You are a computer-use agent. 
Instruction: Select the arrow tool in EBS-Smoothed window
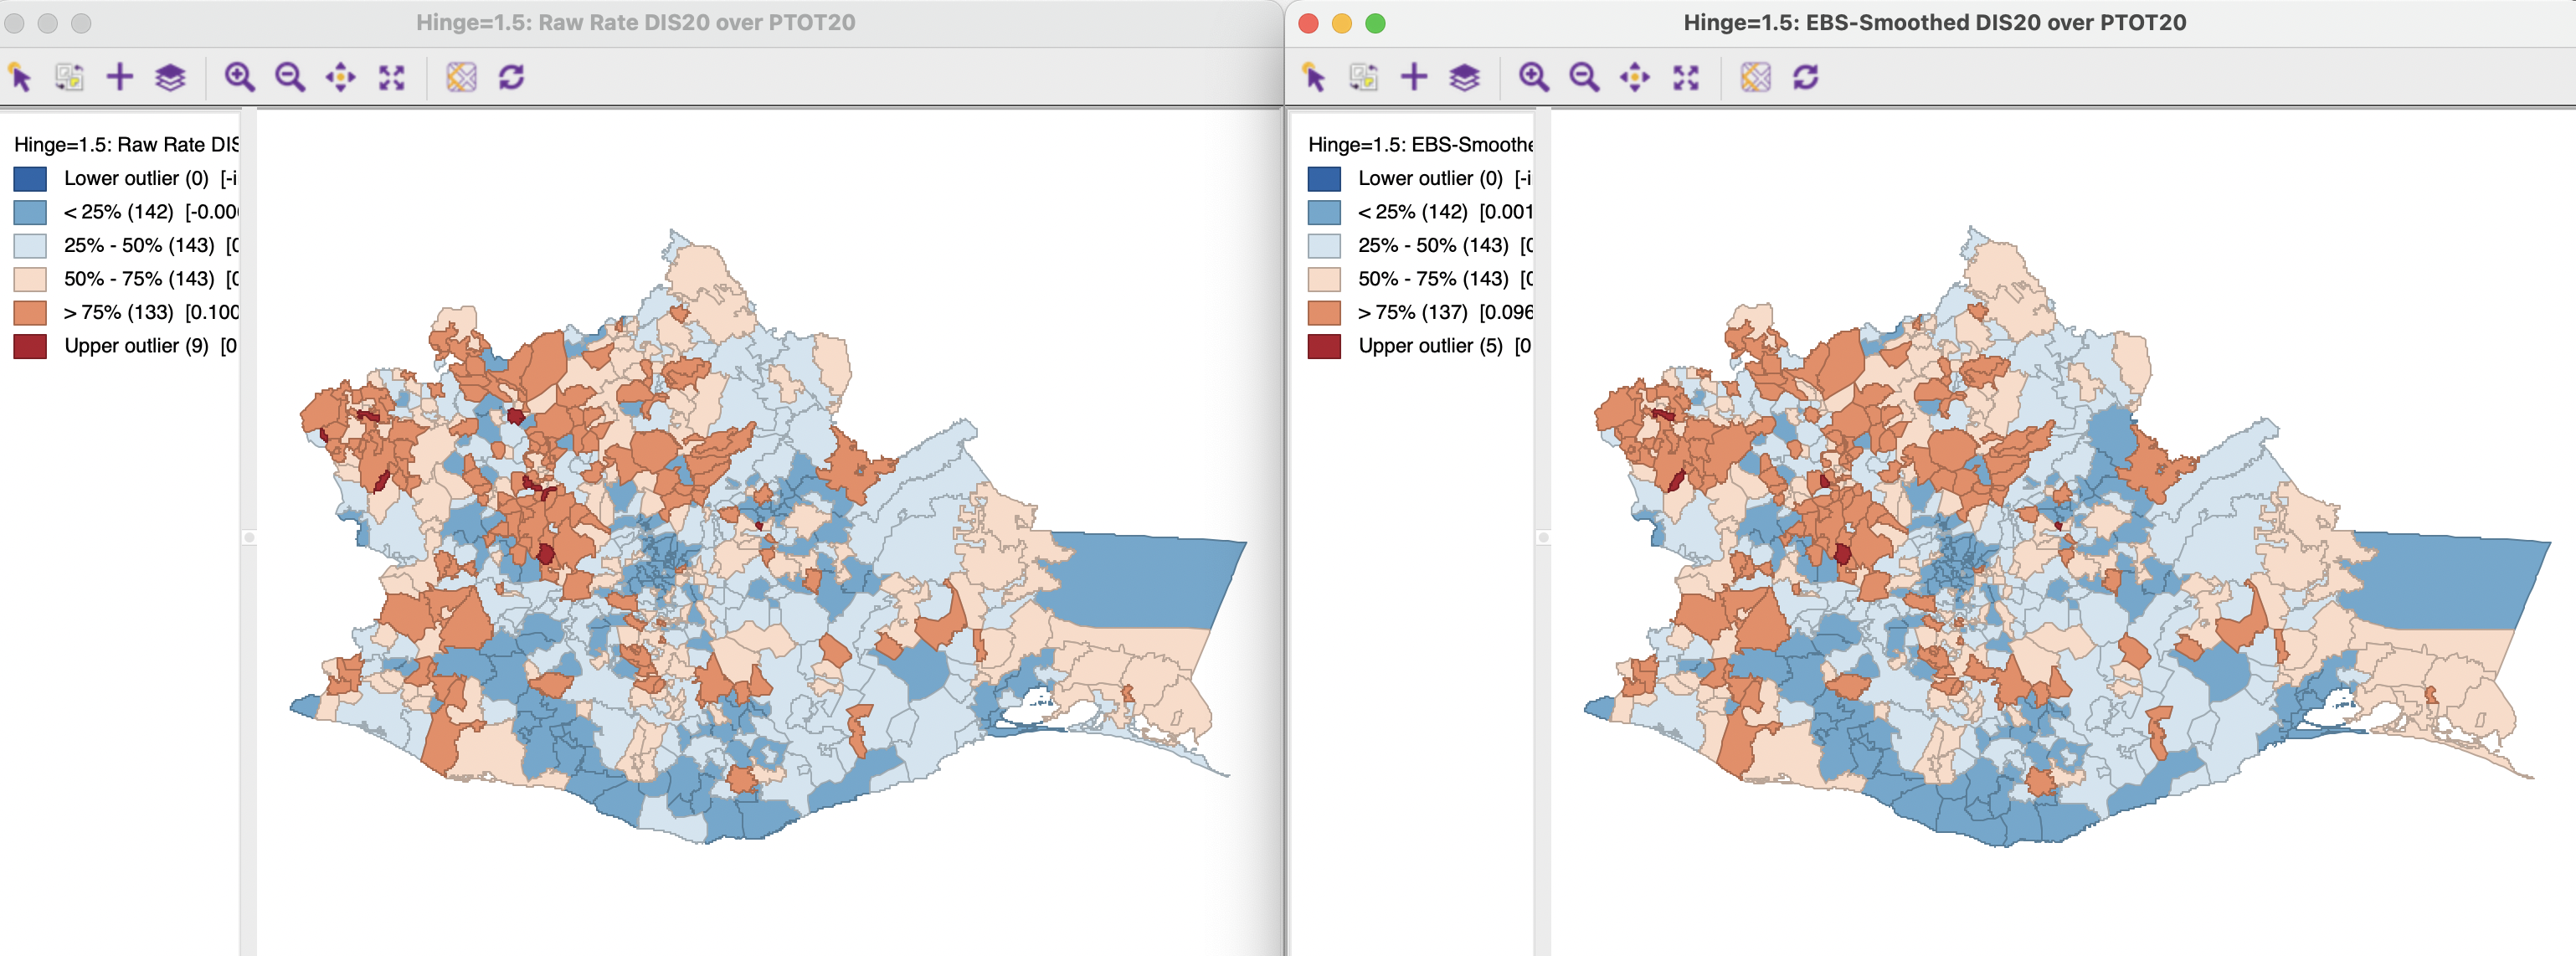(1314, 77)
